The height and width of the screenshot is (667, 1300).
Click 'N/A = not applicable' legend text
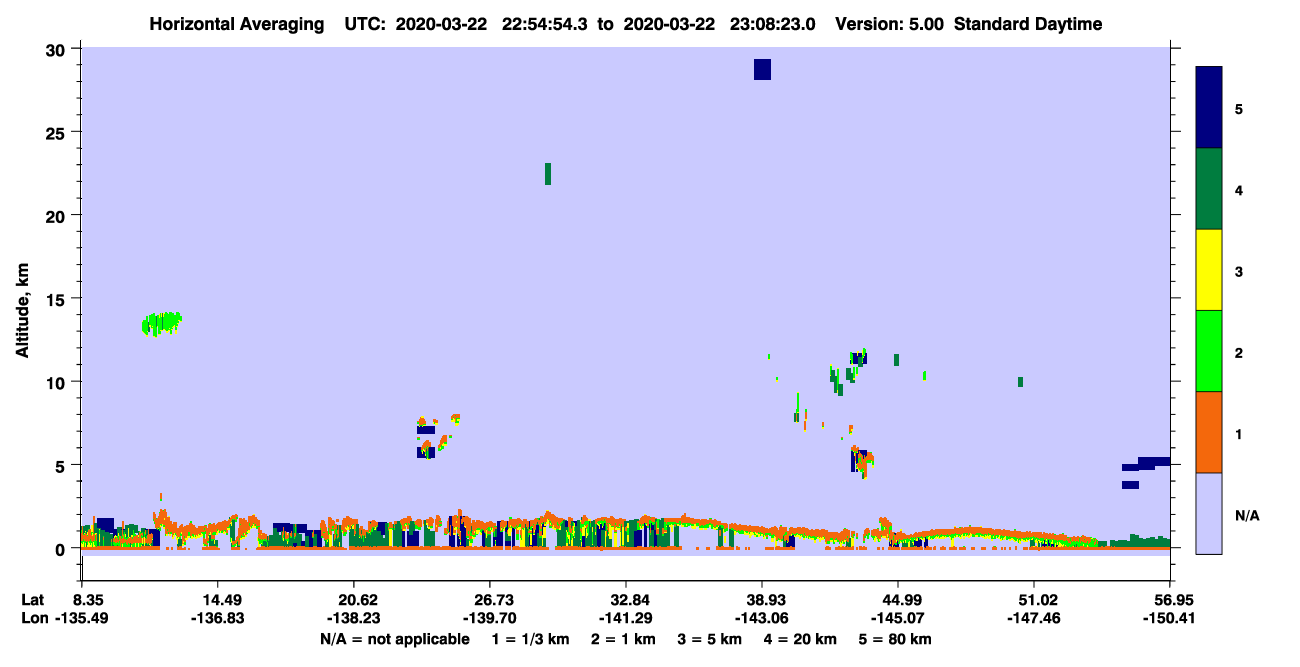395,638
